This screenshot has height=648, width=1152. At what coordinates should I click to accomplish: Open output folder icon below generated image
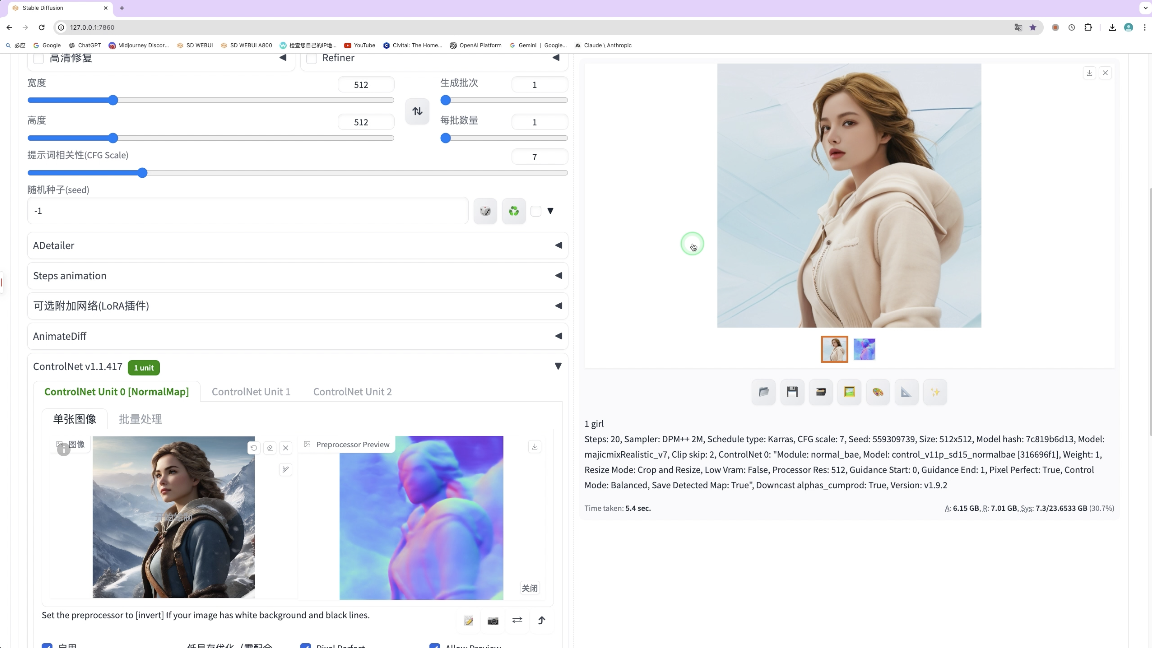pos(764,392)
